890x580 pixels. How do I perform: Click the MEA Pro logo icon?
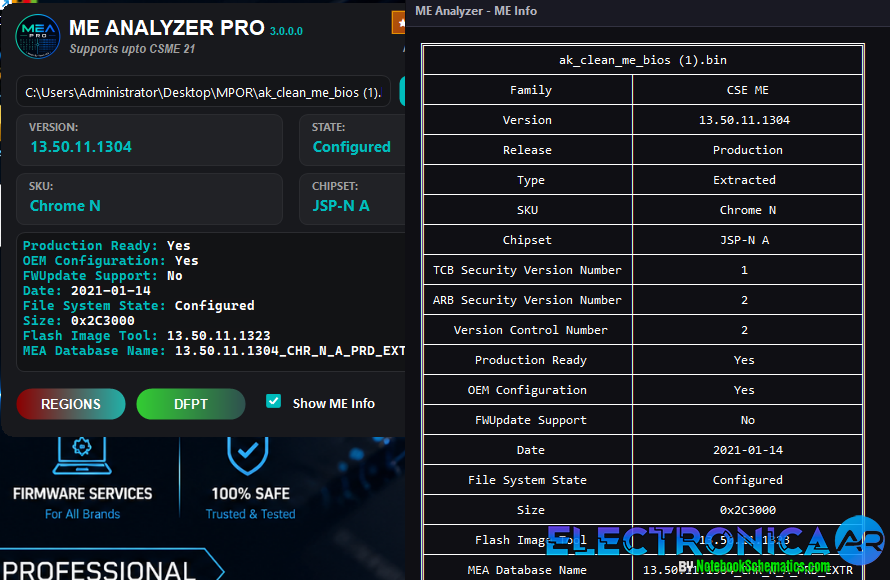click(37, 36)
